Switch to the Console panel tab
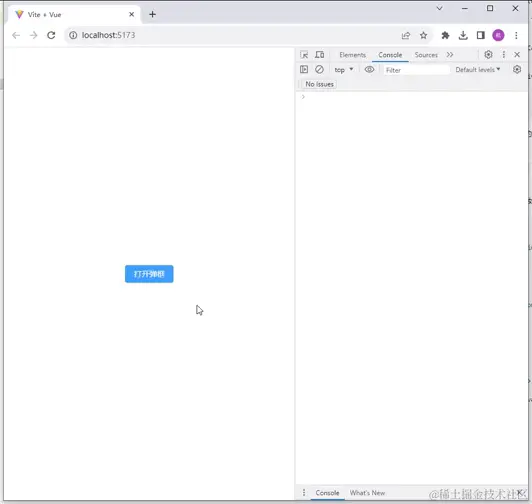Image resolution: width=532 pixels, height=504 pixels. point(390,55)
